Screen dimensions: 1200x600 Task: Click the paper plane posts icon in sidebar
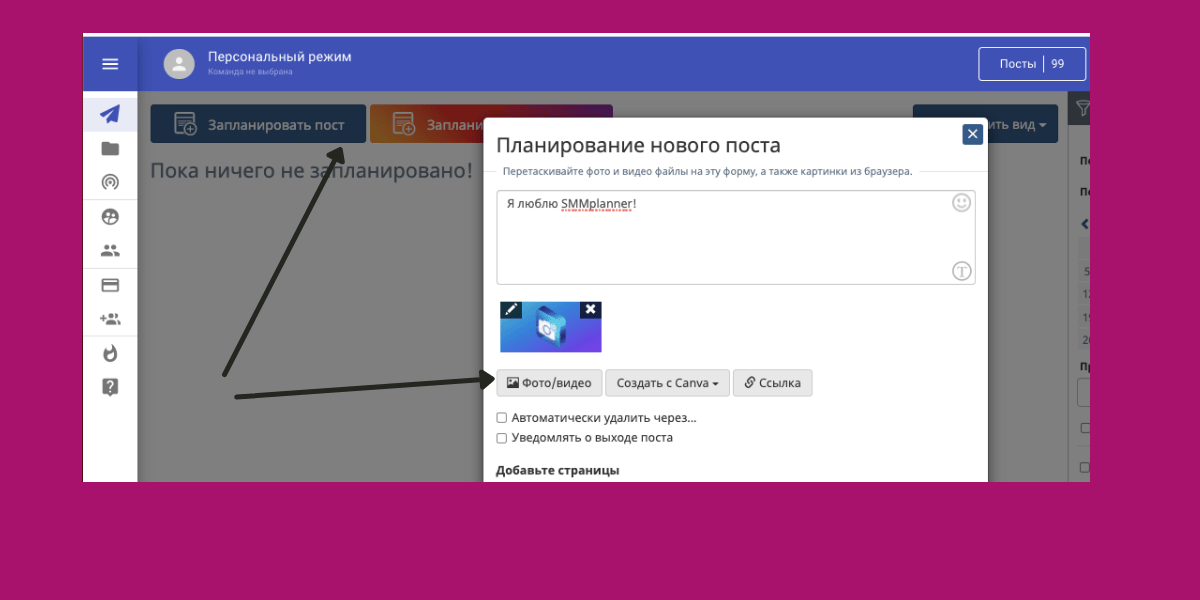point(110,114)
